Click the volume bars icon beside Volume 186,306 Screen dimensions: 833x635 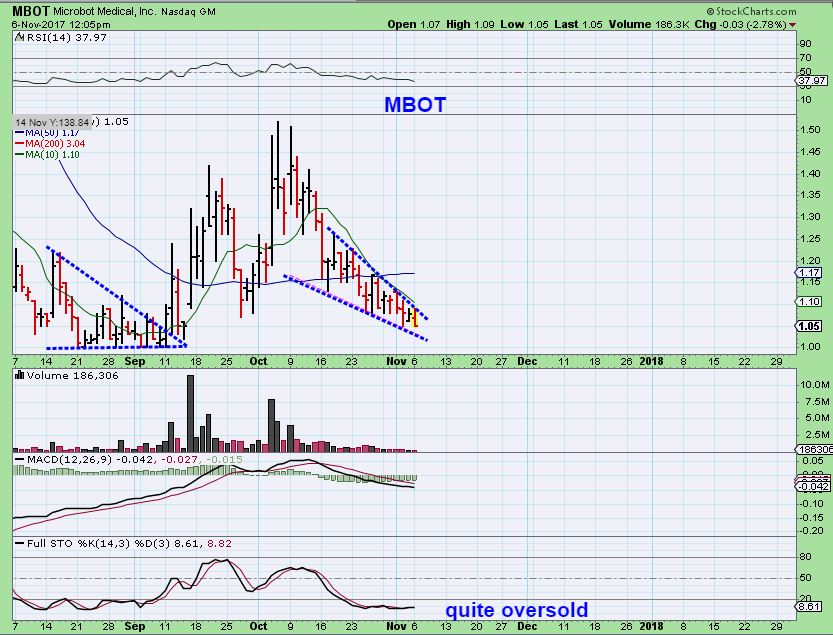[x=20, y=375]
